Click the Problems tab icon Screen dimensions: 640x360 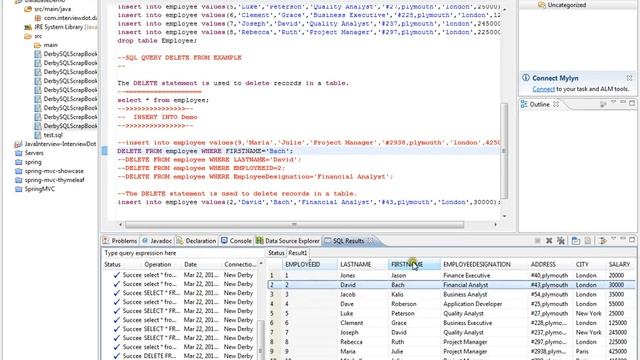(x=106, y=240)
